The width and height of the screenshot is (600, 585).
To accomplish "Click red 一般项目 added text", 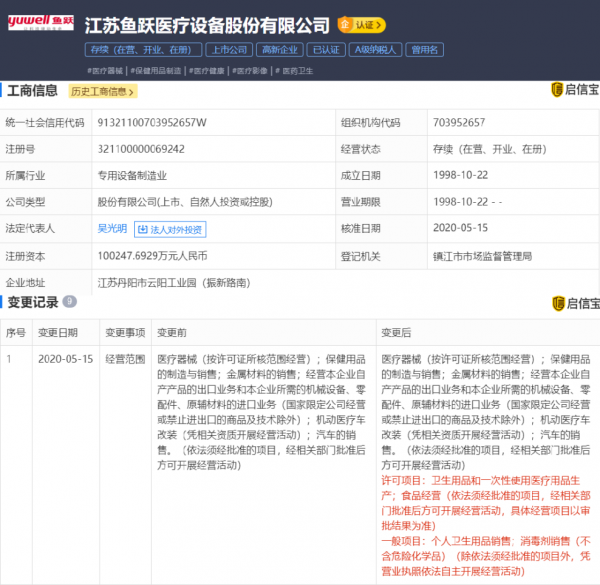I will [x=486, y=556].
